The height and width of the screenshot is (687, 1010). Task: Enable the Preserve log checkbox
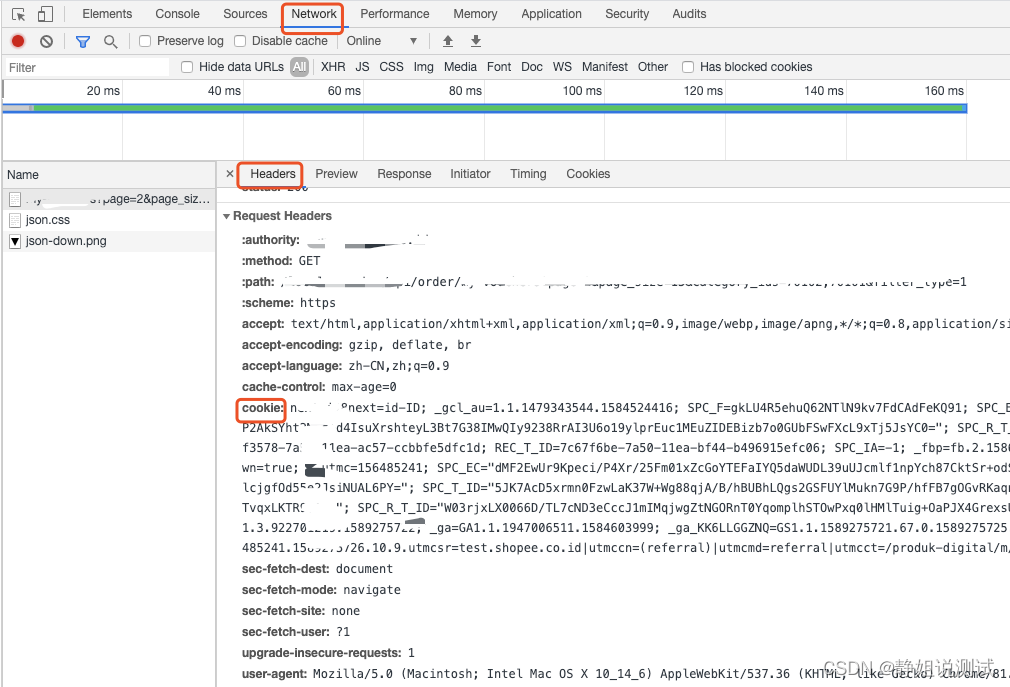pos(145,41)
